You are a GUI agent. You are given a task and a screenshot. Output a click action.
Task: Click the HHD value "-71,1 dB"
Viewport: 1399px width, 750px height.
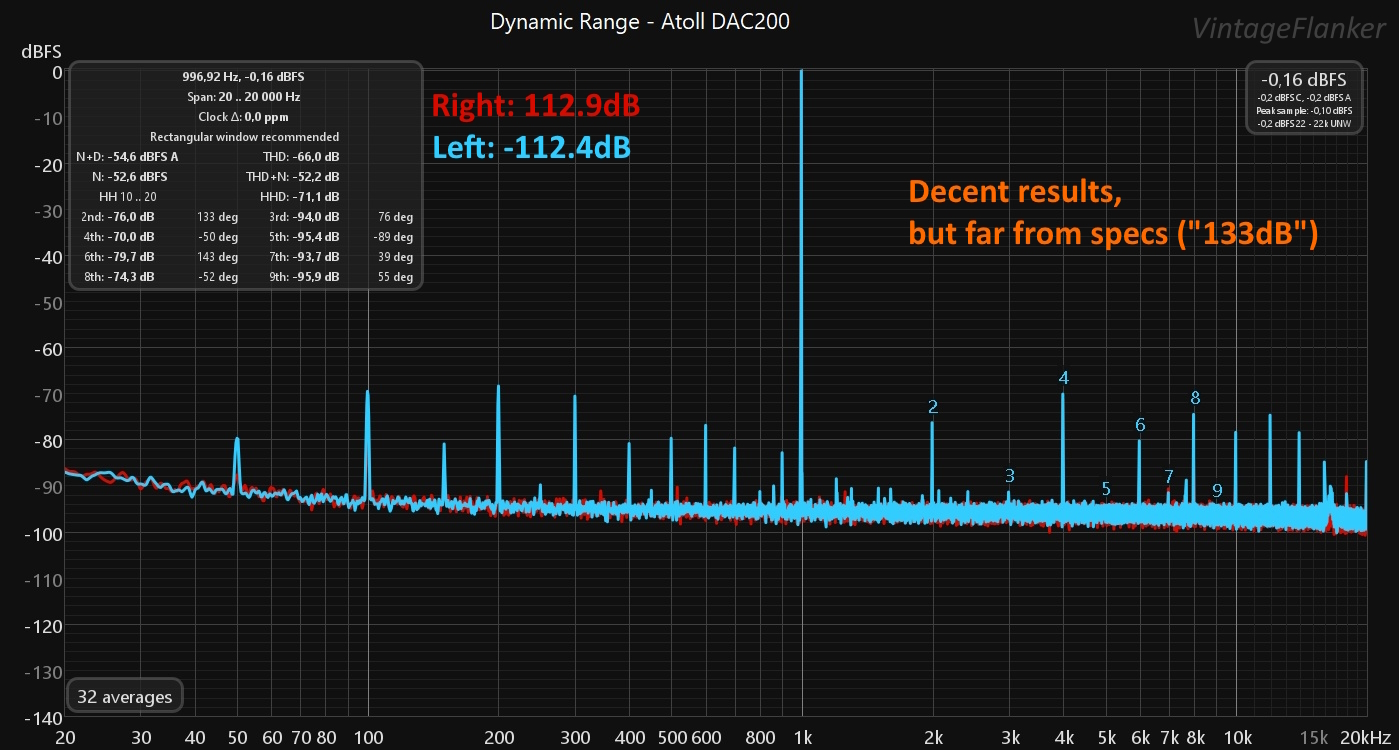pos(315,197)
